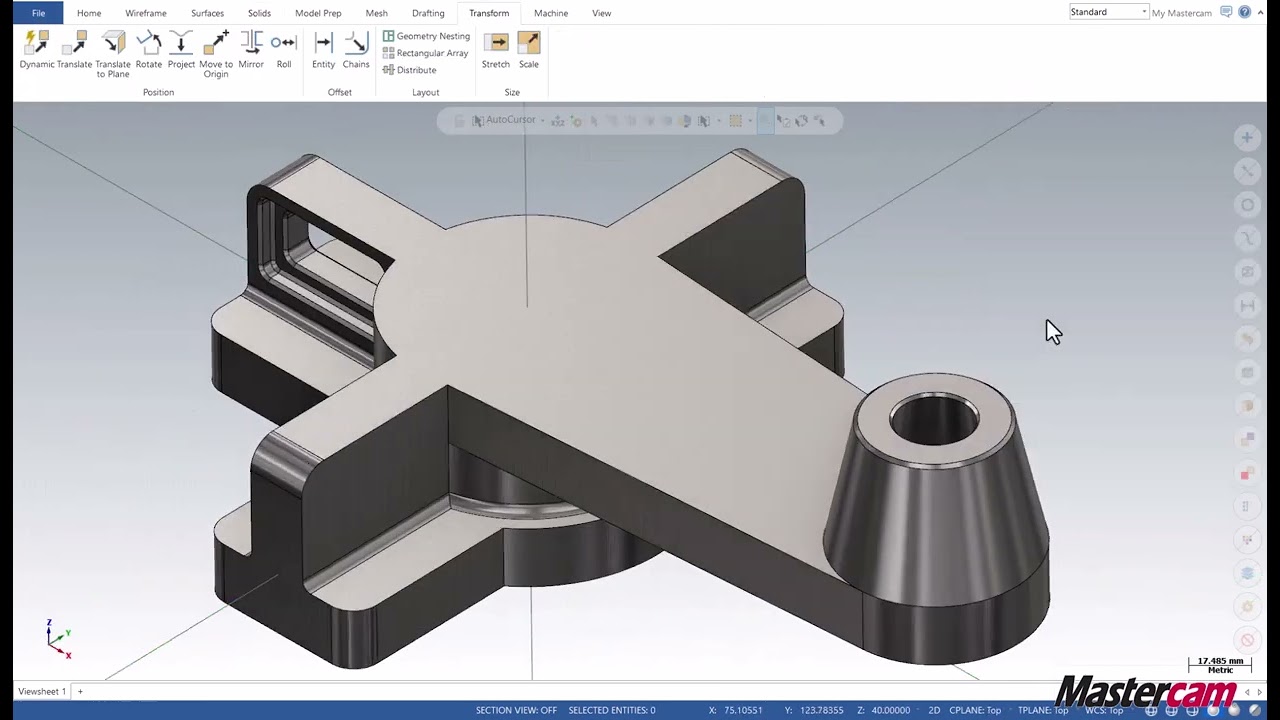Open the Solids ribbon tab
This screenshot has height=720, width=1280.
coord(259,13)
